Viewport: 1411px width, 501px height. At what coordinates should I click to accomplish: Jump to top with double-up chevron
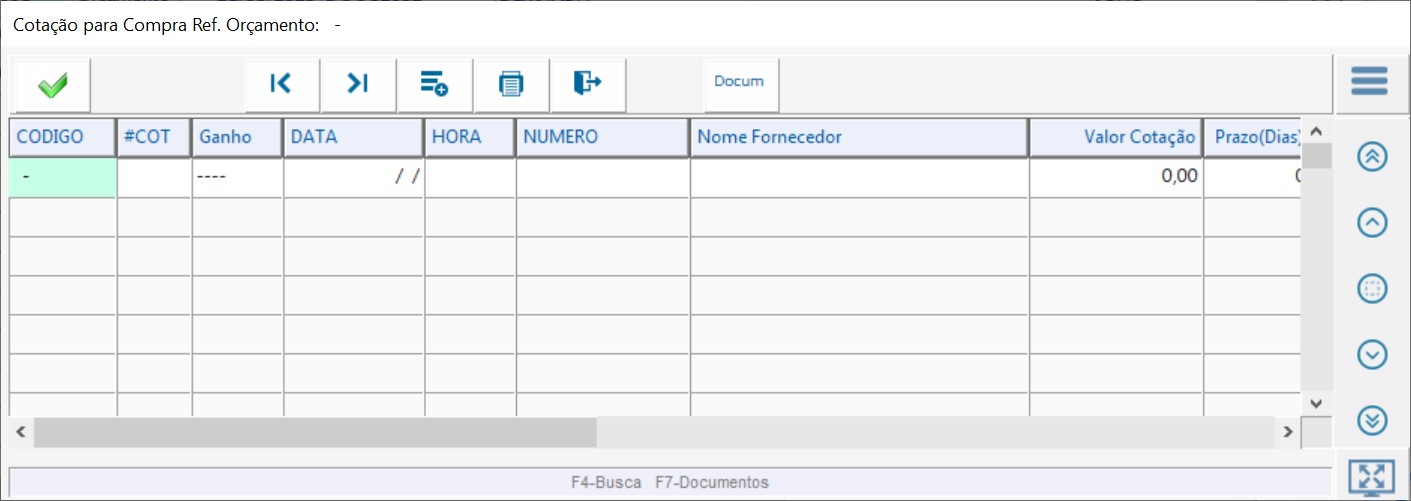point(1372,157)
